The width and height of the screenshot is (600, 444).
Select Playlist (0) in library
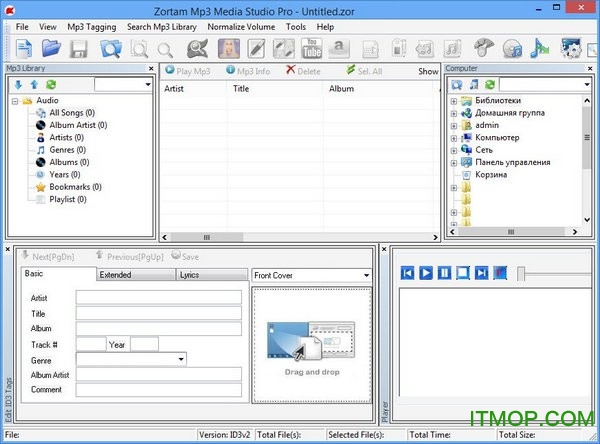(x=68, y=199)
